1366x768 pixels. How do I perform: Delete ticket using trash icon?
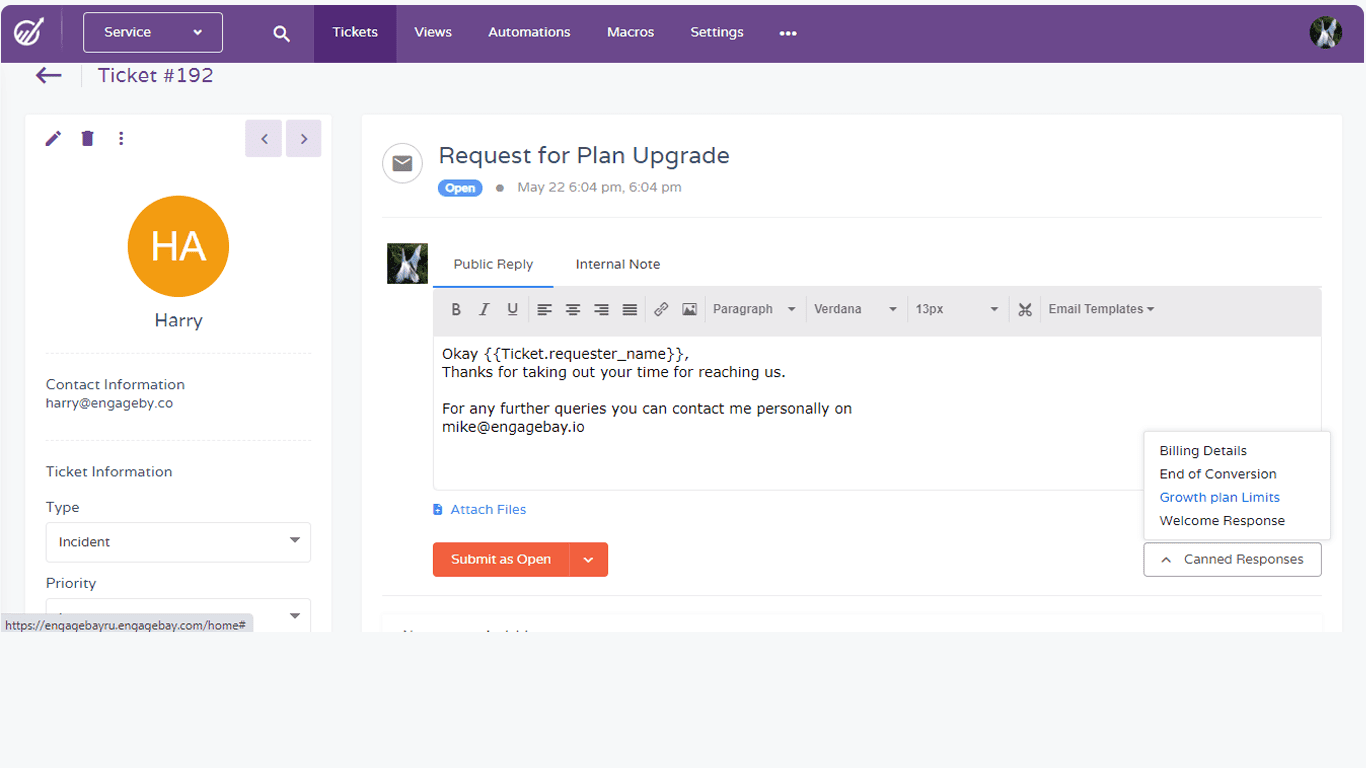click(x=87, y=139)
